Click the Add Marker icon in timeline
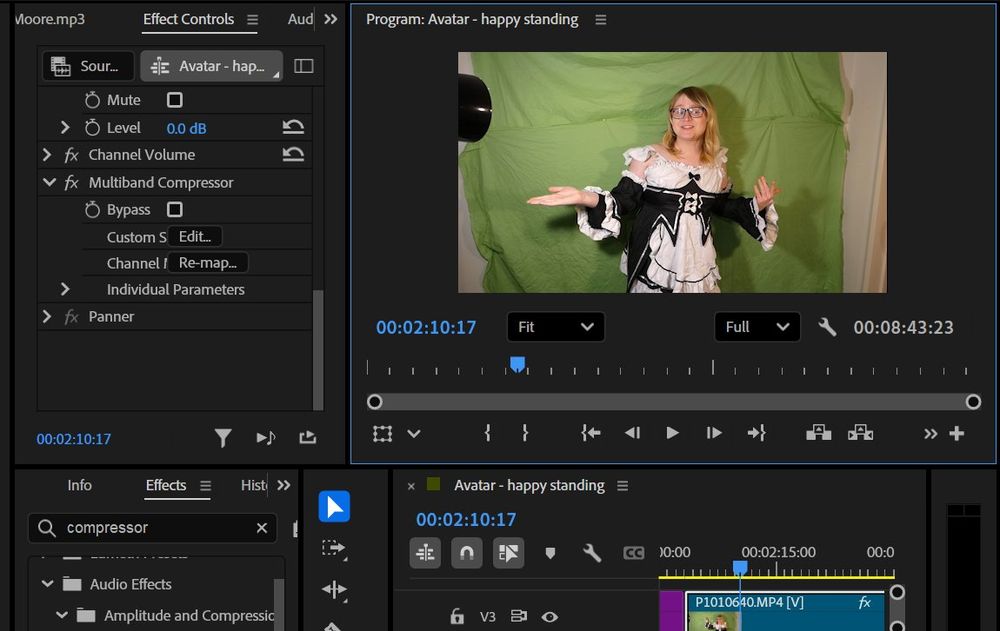This screenshot has width=1000, height=631. [550, 552]
